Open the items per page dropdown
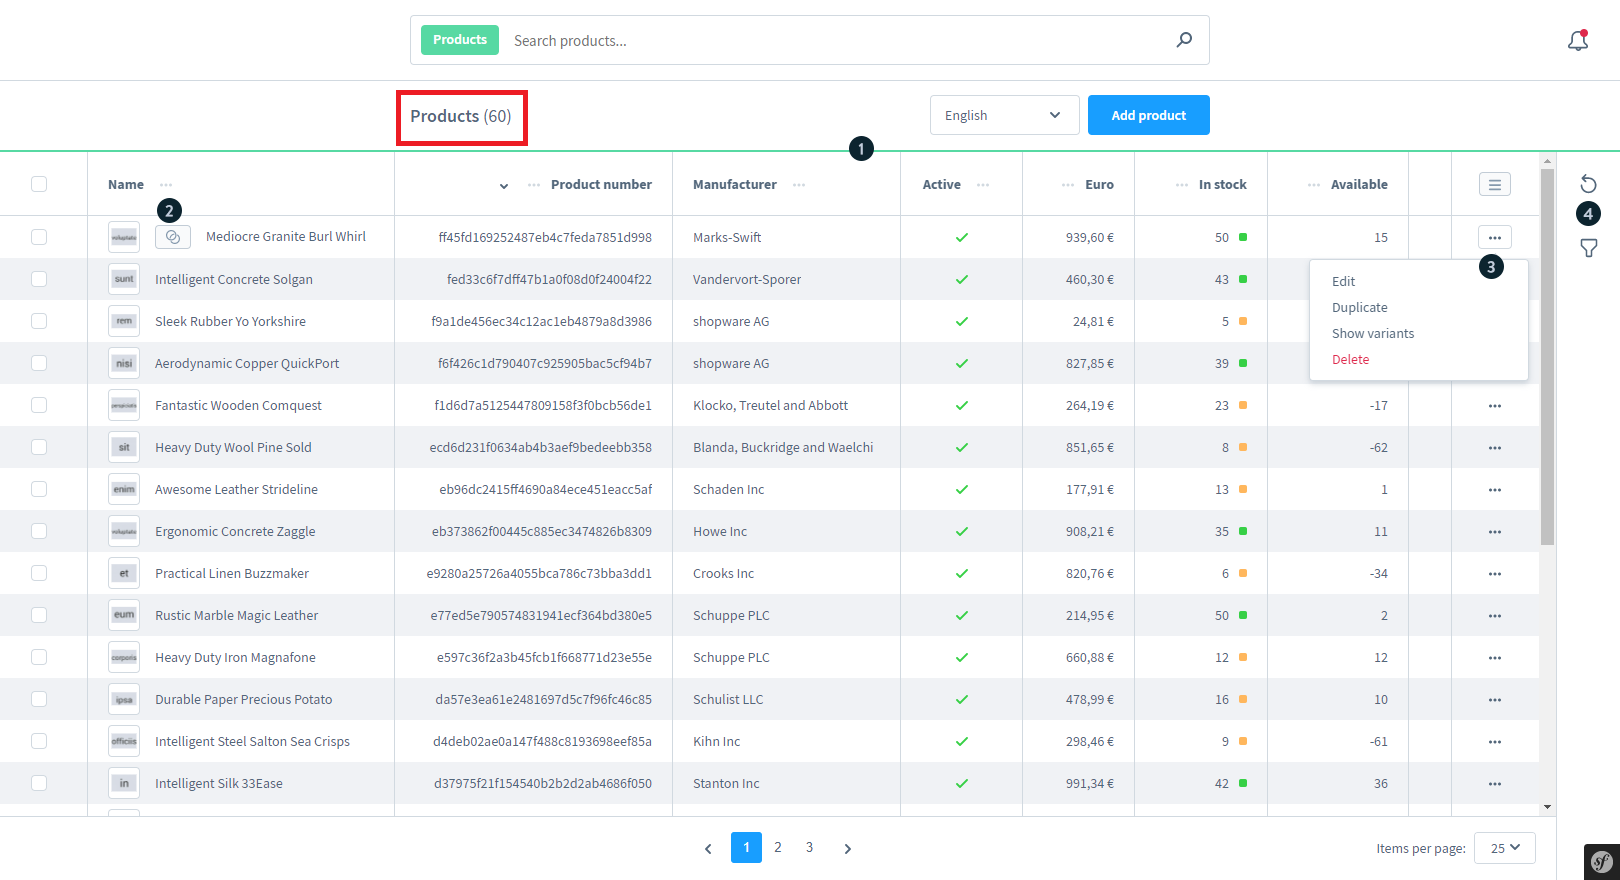Screen dimensions: 1620x880 pyautogui.click(x=1505, y=848)
